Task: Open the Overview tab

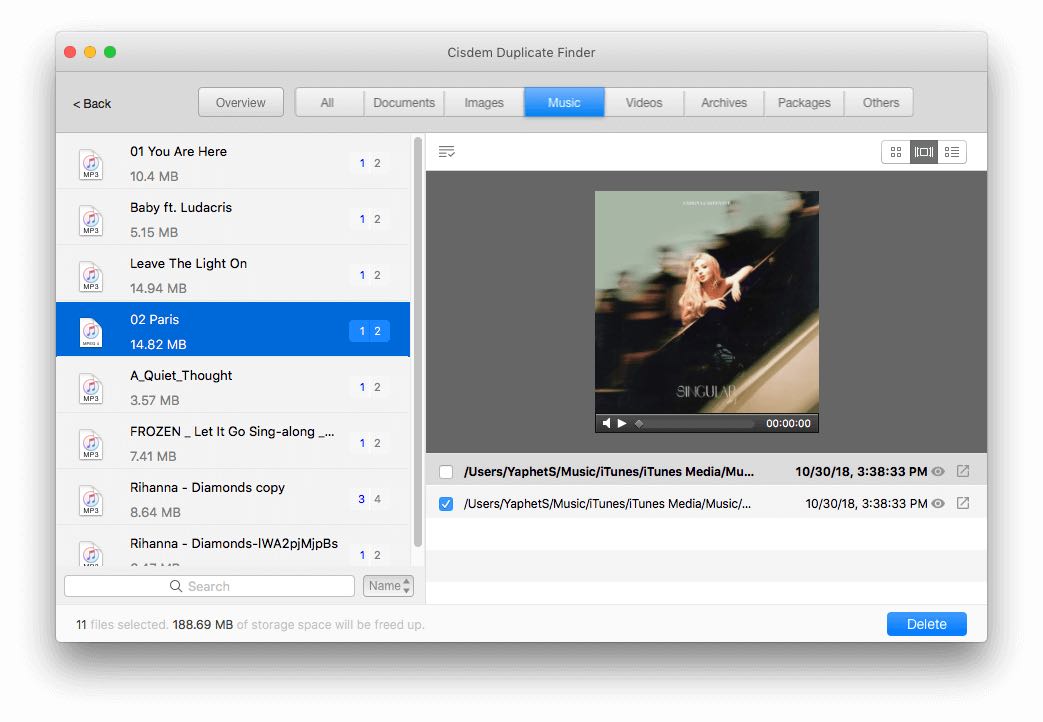Action: click(x=241, y=102)
